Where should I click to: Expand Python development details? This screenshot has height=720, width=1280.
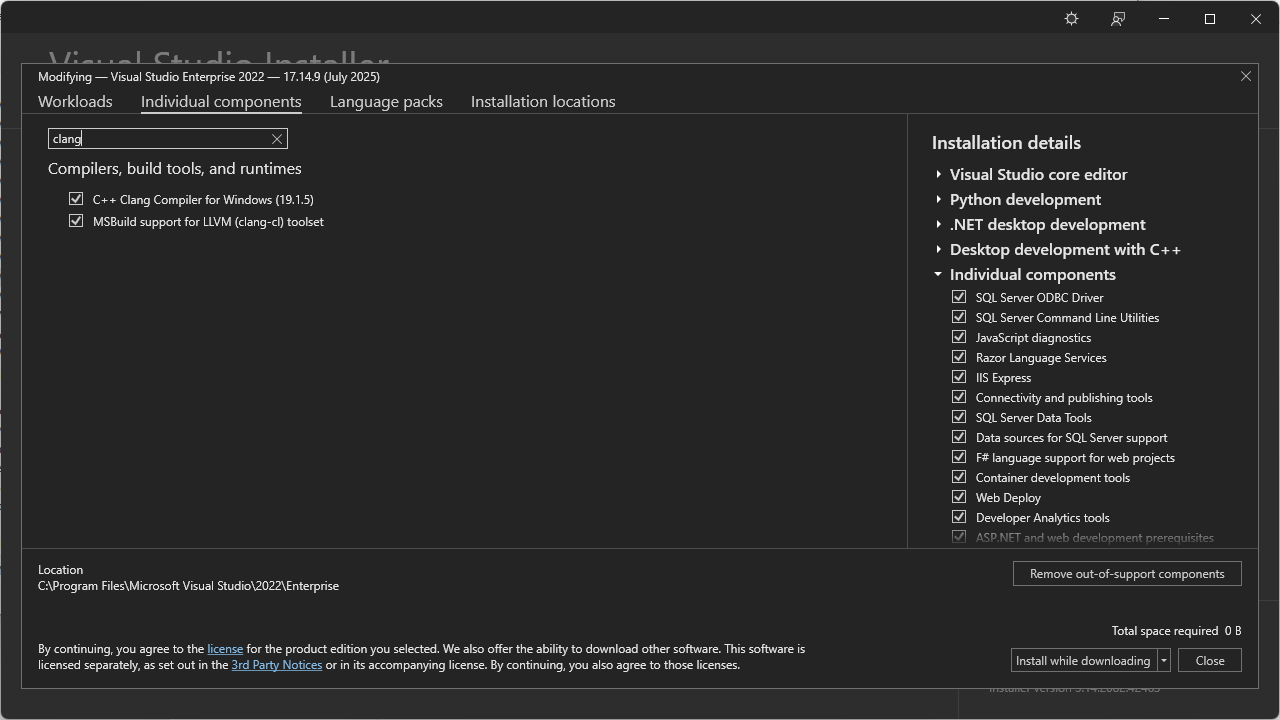938,199
